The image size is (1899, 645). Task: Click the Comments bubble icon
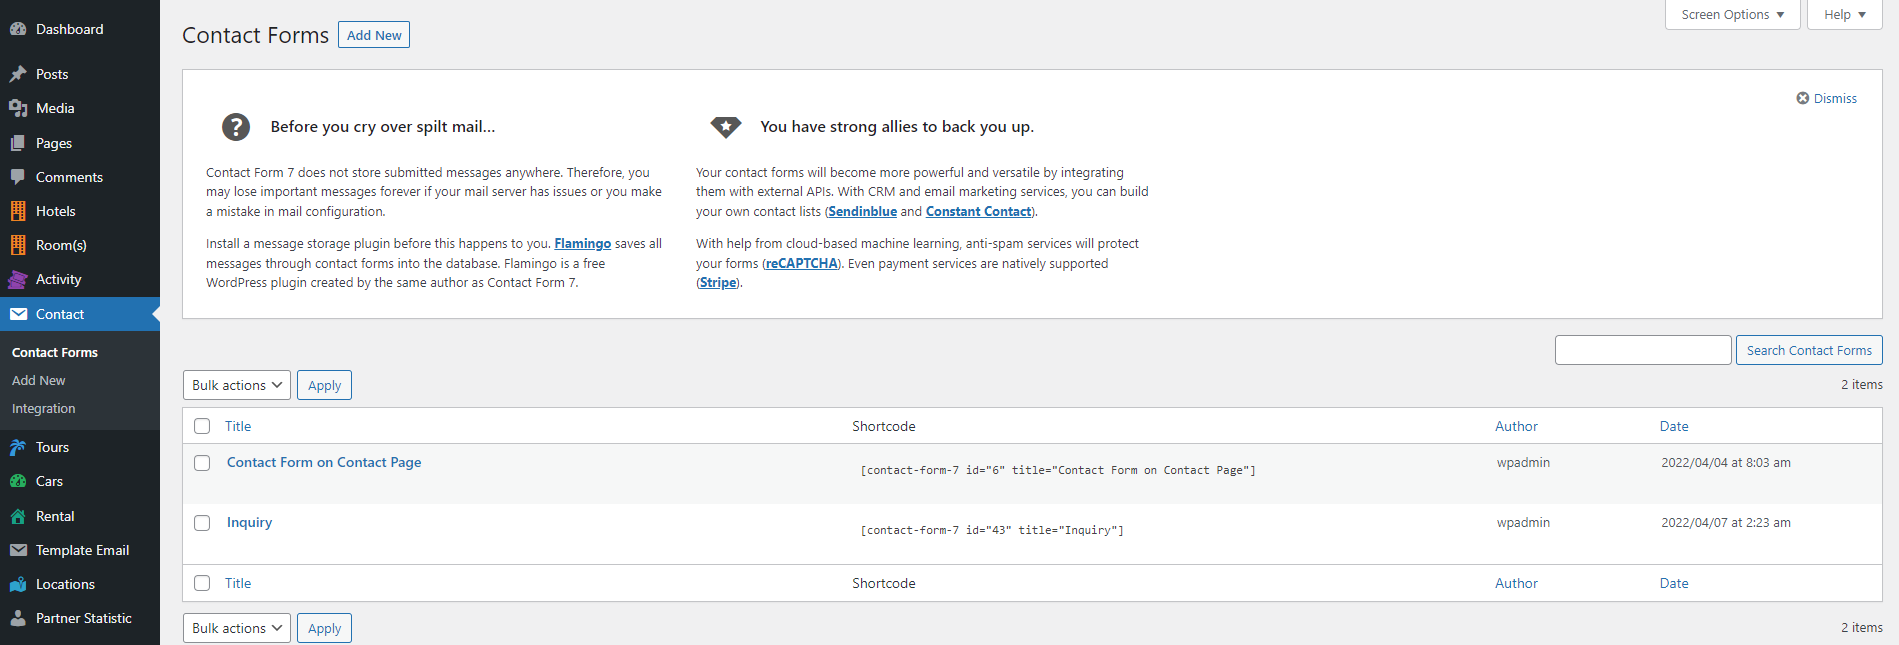point(18,177)
